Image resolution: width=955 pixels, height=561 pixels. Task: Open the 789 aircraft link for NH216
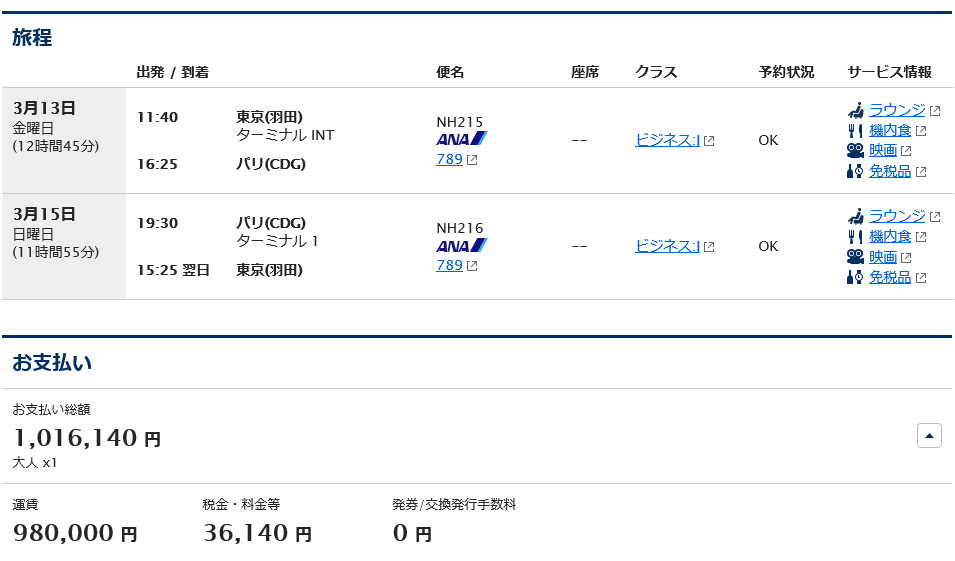449,266
